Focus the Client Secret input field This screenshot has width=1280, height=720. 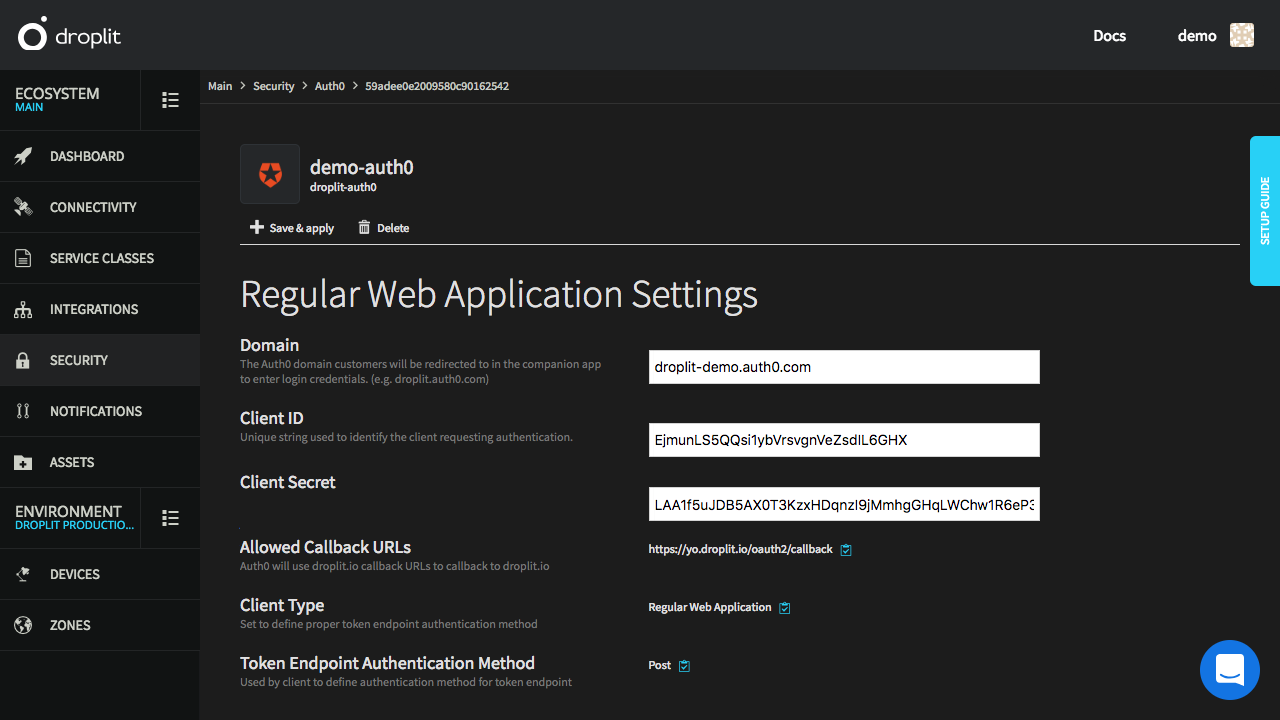tap(844, 504)
